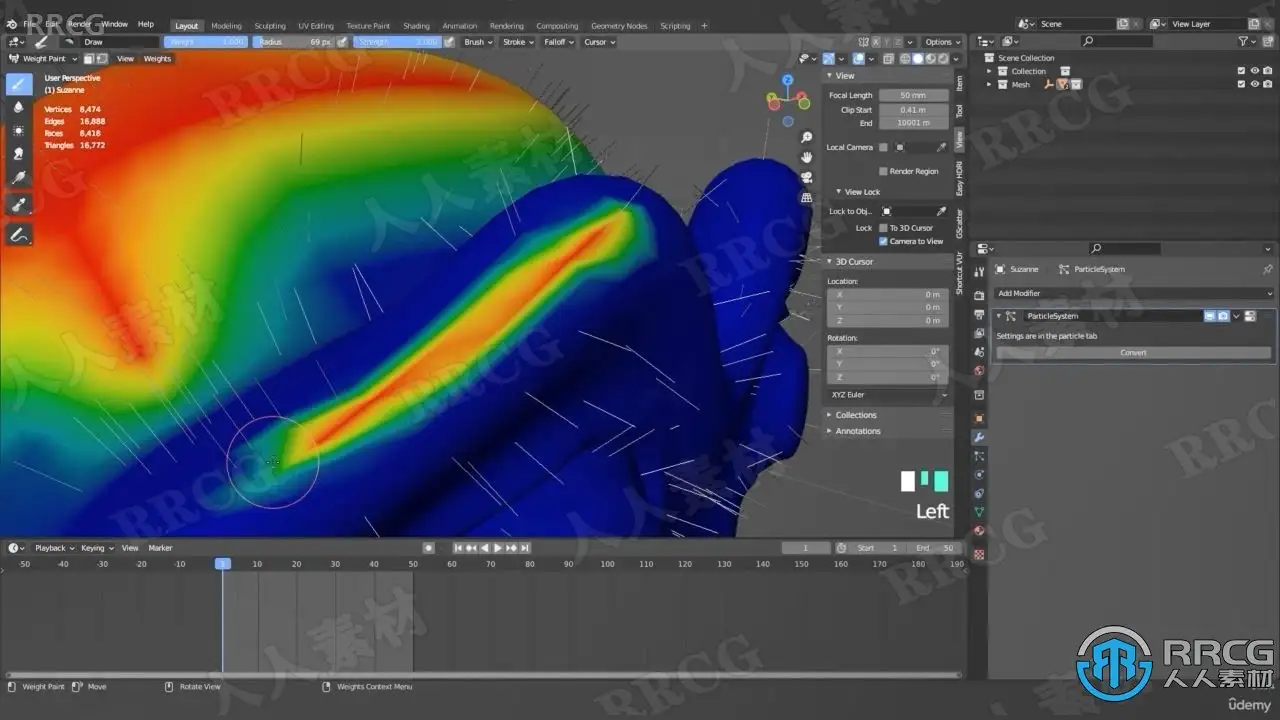The height and width of the screenshot is (720, 1280).
Task: Click the pin icon in Properties header
Action: tap(1268, 269)
